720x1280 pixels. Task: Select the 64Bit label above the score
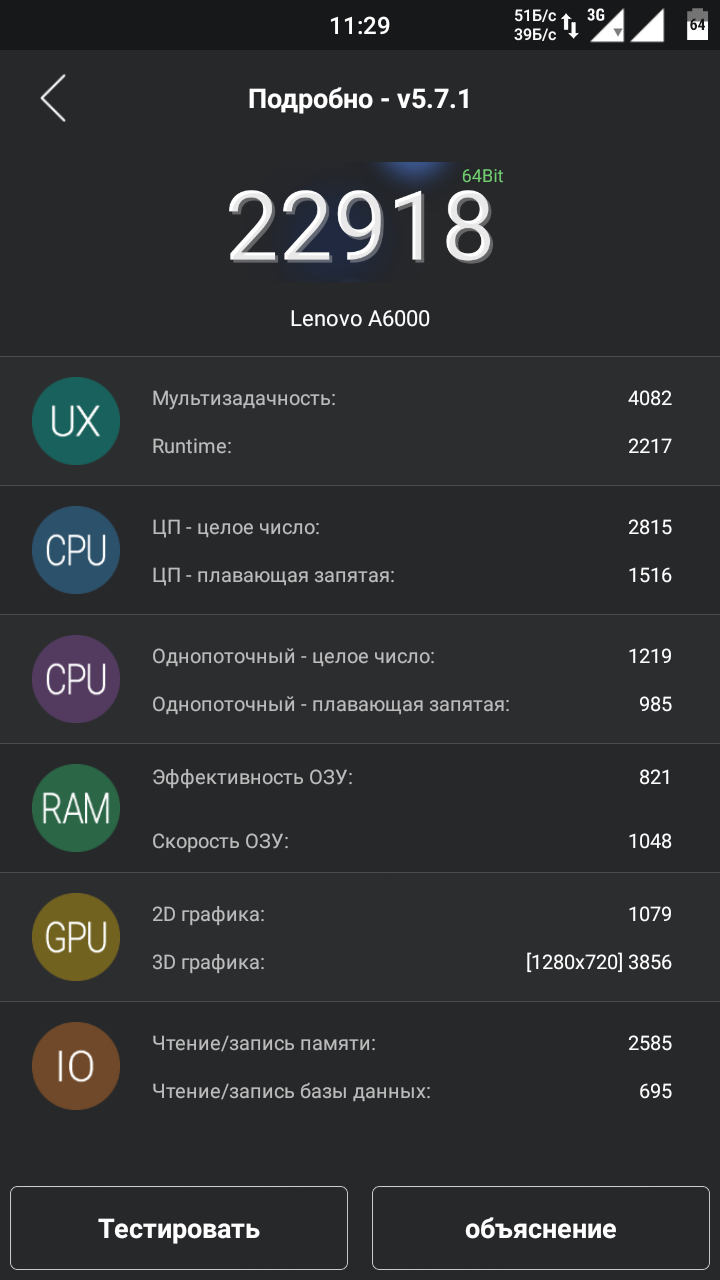coord(482,176)
